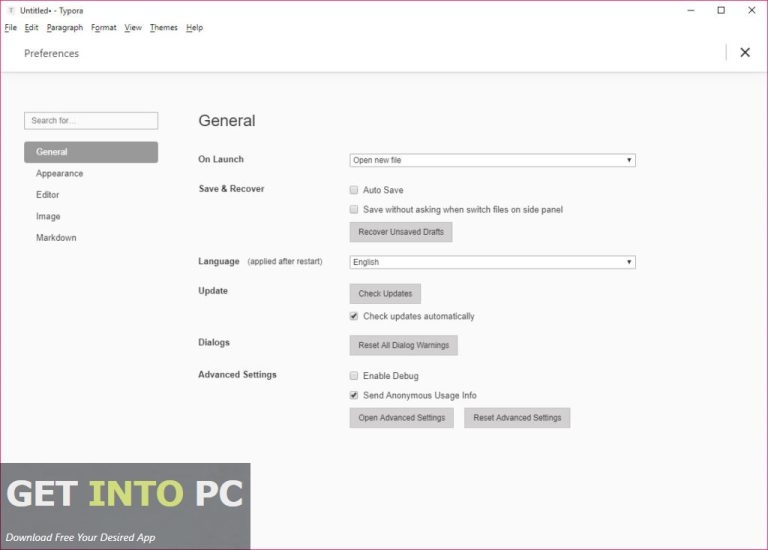
Task: Open the File menu
Action: [x=11, y=28]
